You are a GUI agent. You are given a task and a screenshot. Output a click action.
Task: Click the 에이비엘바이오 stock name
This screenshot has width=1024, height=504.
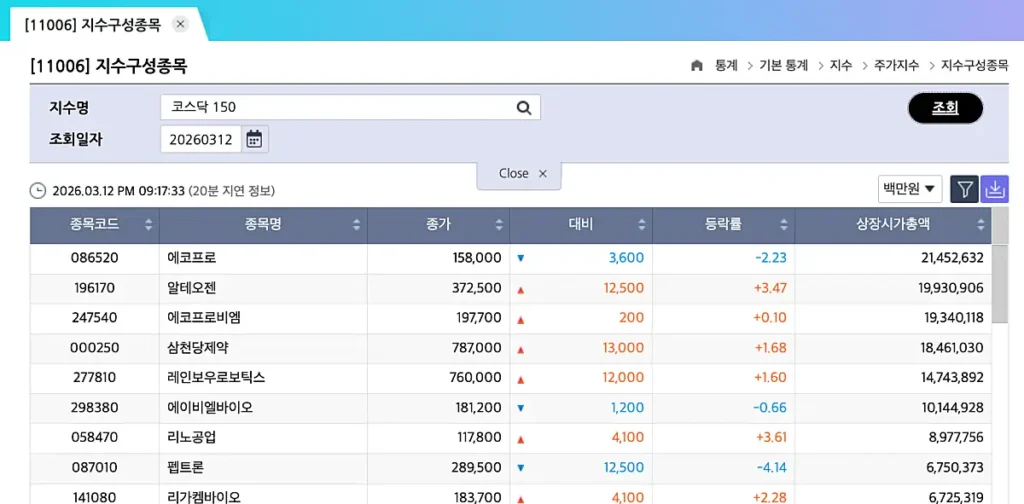point(210,408)
